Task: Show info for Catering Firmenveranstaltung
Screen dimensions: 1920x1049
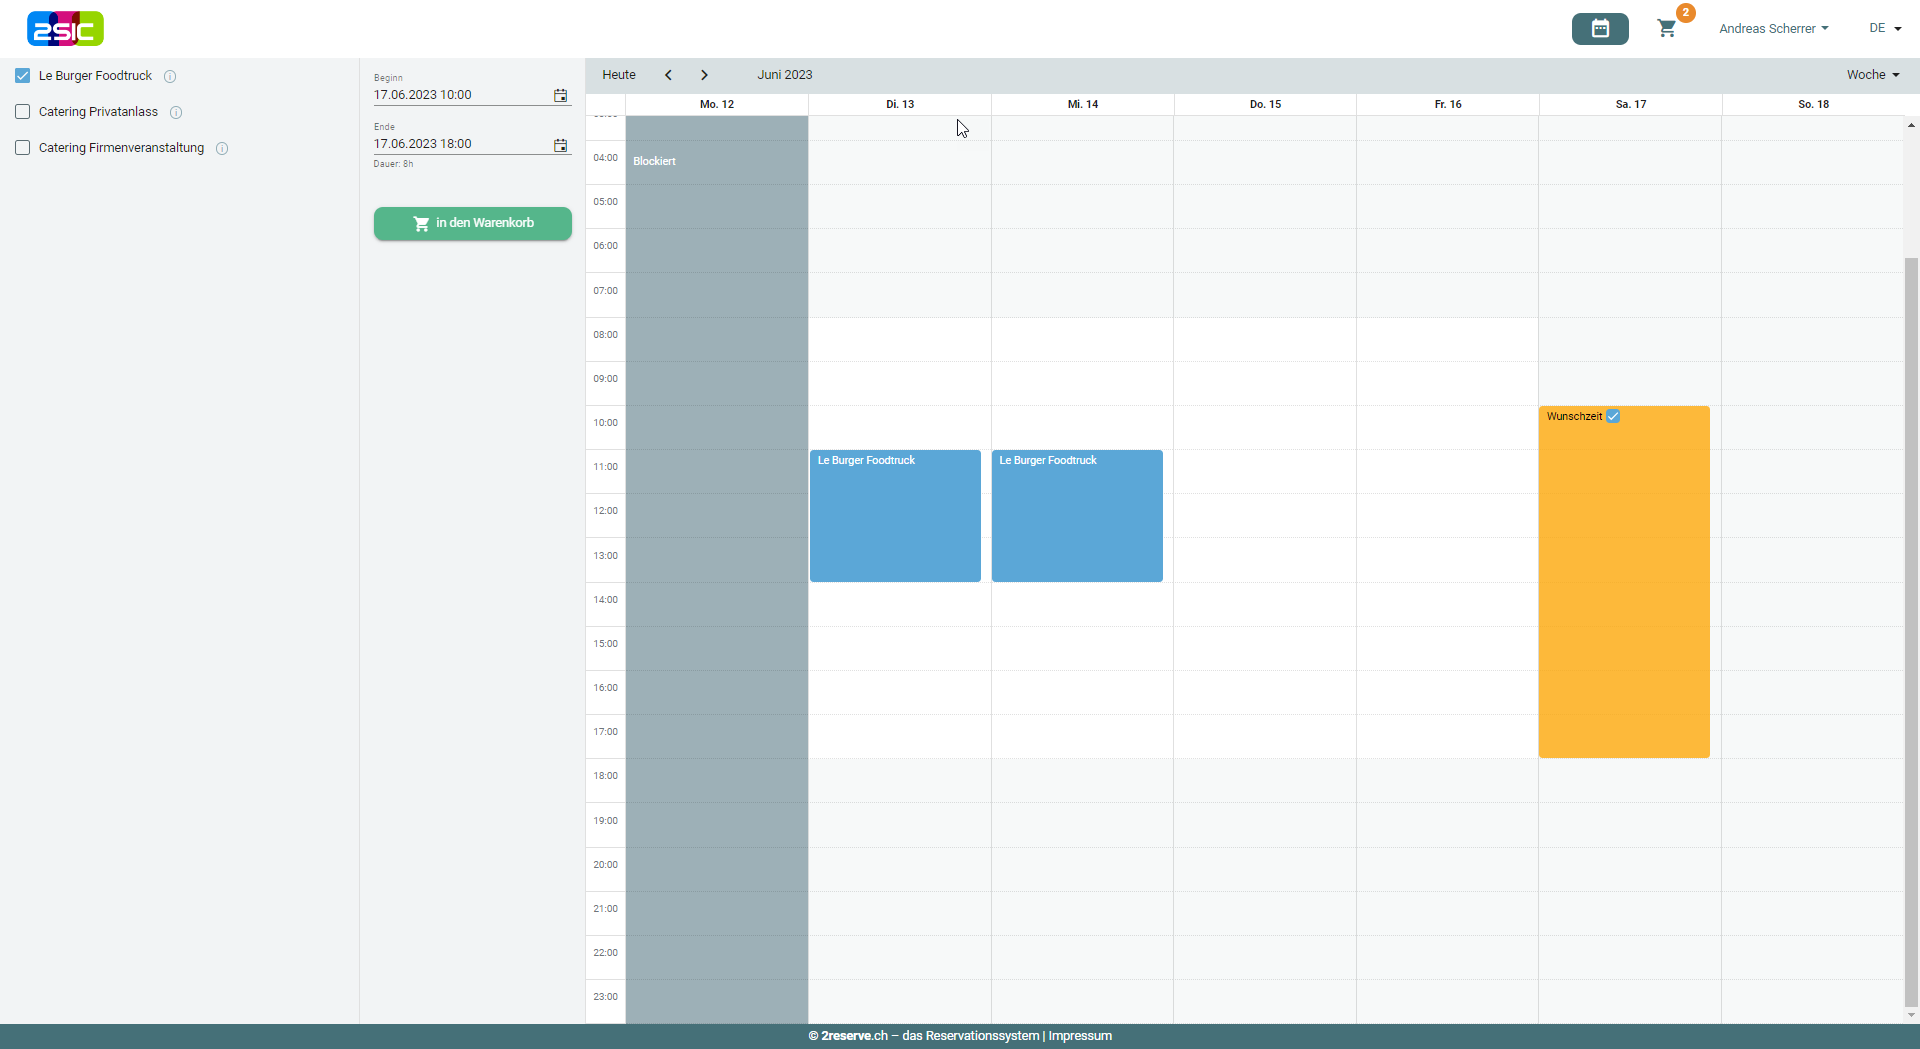Action: pyautogui.click(x=222, y=148)
